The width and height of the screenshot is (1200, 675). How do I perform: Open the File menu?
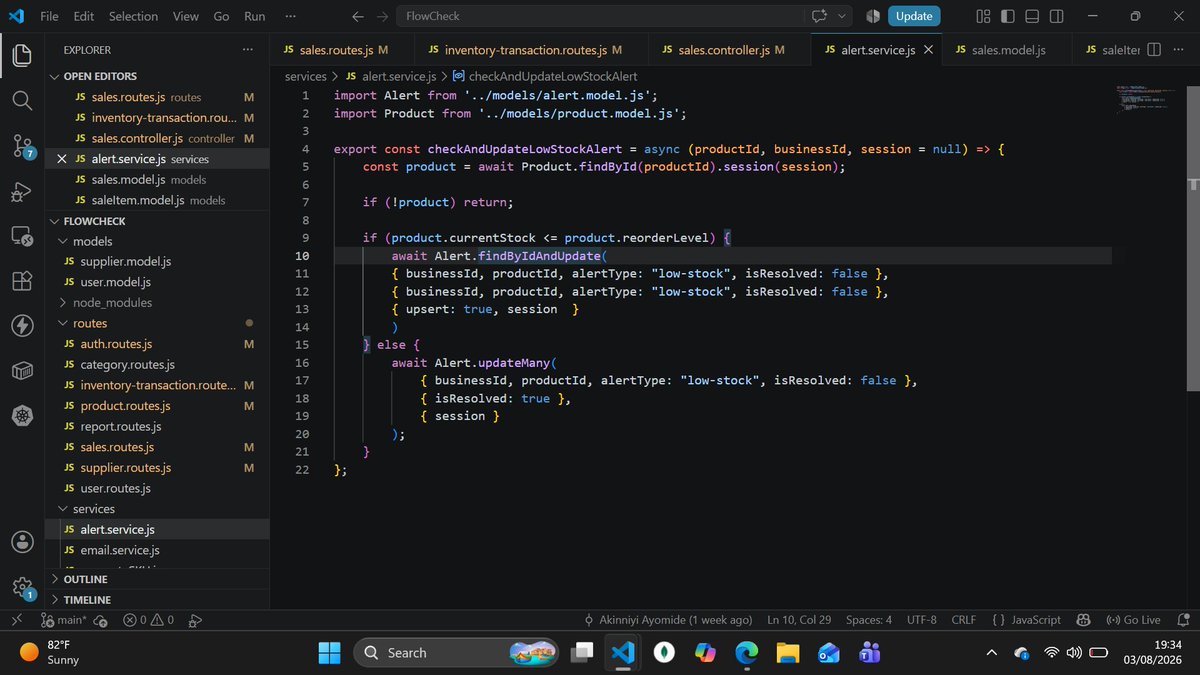tap(49, 16)
